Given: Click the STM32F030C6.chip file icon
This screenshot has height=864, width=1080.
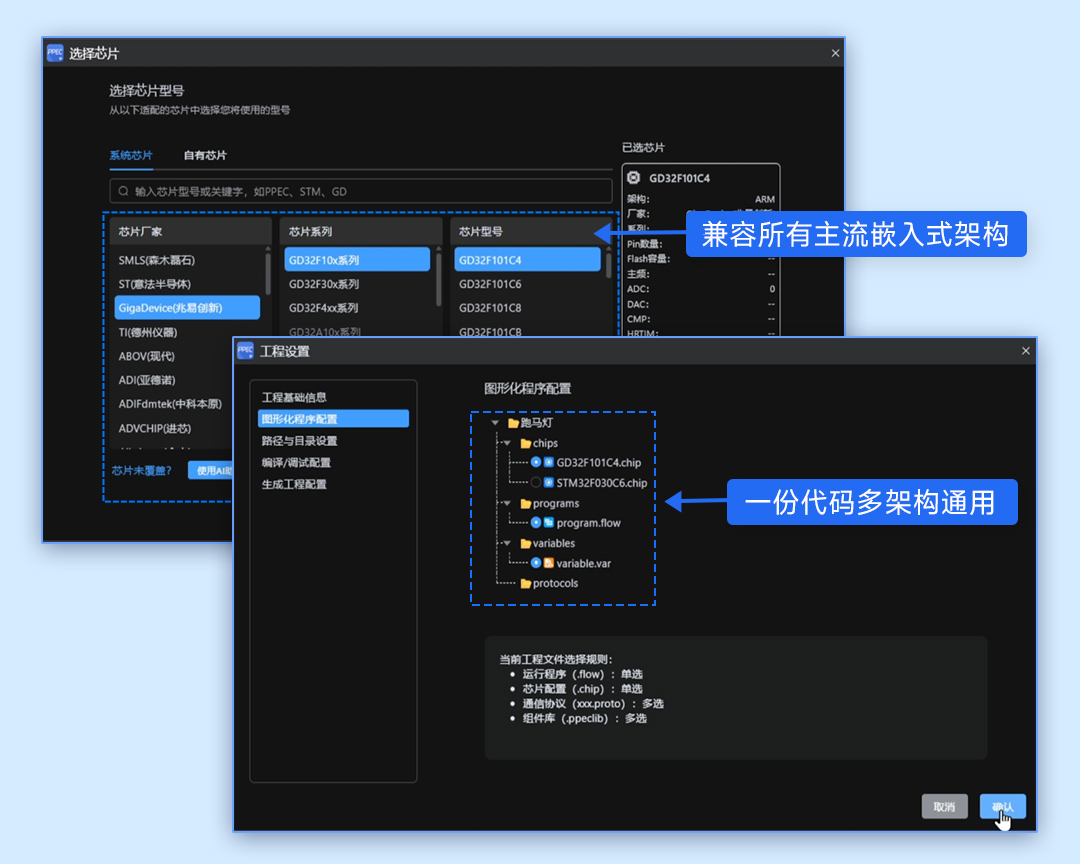Looking at the screenshot, I should click(549, 482).
